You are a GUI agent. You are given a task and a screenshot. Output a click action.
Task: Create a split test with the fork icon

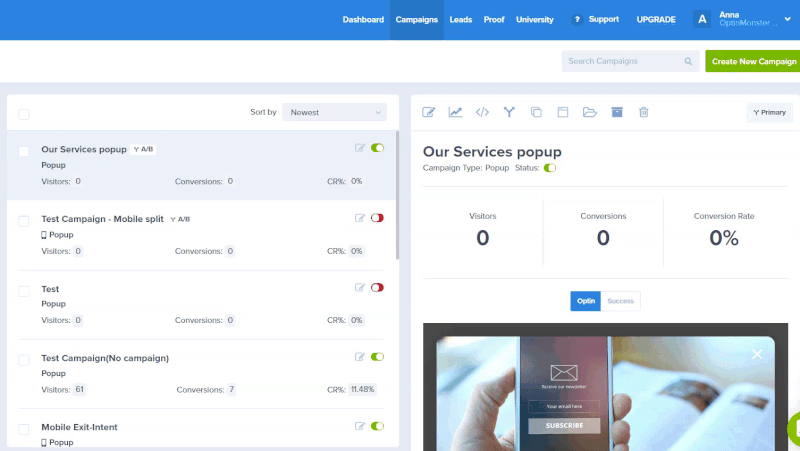(509, 112)
